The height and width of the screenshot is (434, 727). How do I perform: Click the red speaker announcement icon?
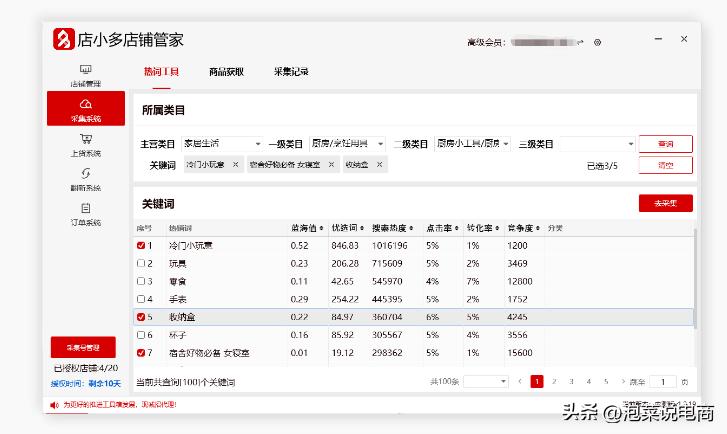(x=54, y=405)
